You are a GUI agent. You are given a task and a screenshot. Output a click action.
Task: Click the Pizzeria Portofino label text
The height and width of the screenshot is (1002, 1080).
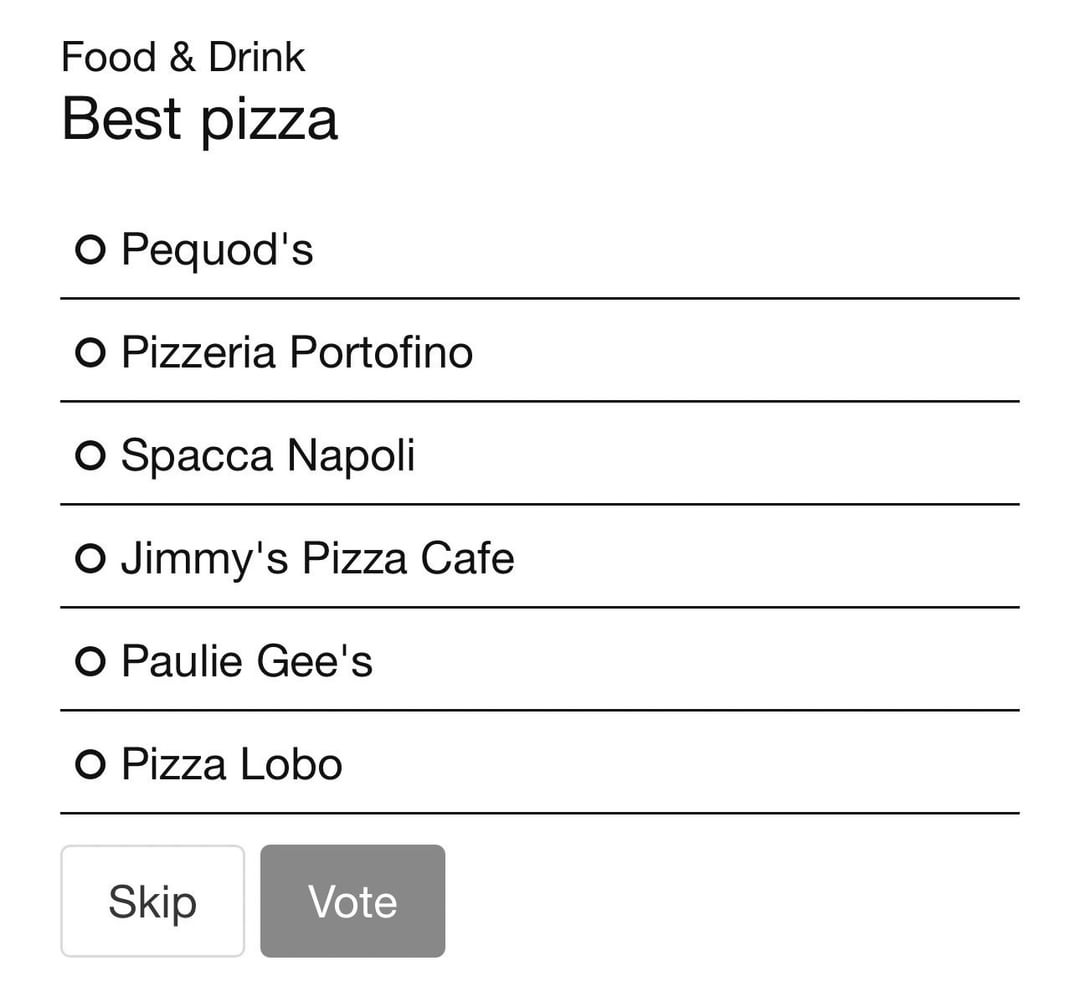pos(297,353)
